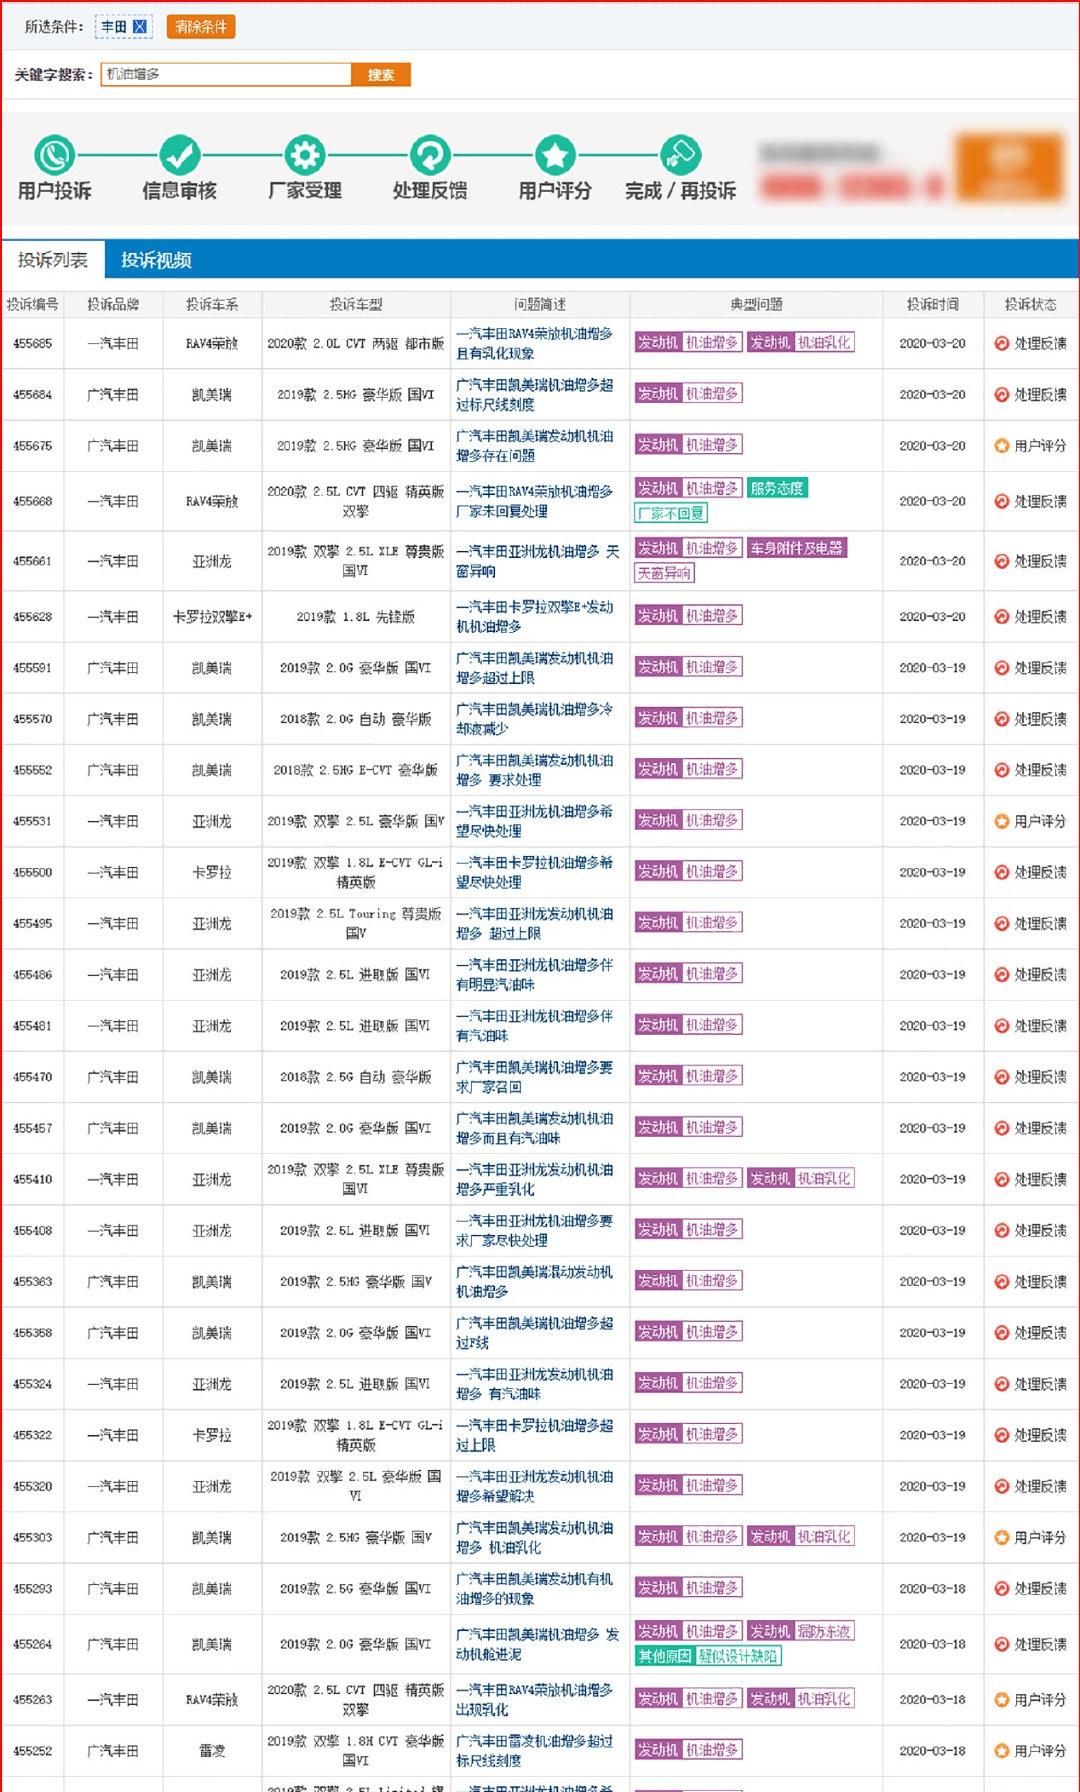Screen dimensions: 1080x1792
Task: Open complaint 一汽丰田亚洲龙发动机机油增多严重乳化
Action: tap(534, 1179)
